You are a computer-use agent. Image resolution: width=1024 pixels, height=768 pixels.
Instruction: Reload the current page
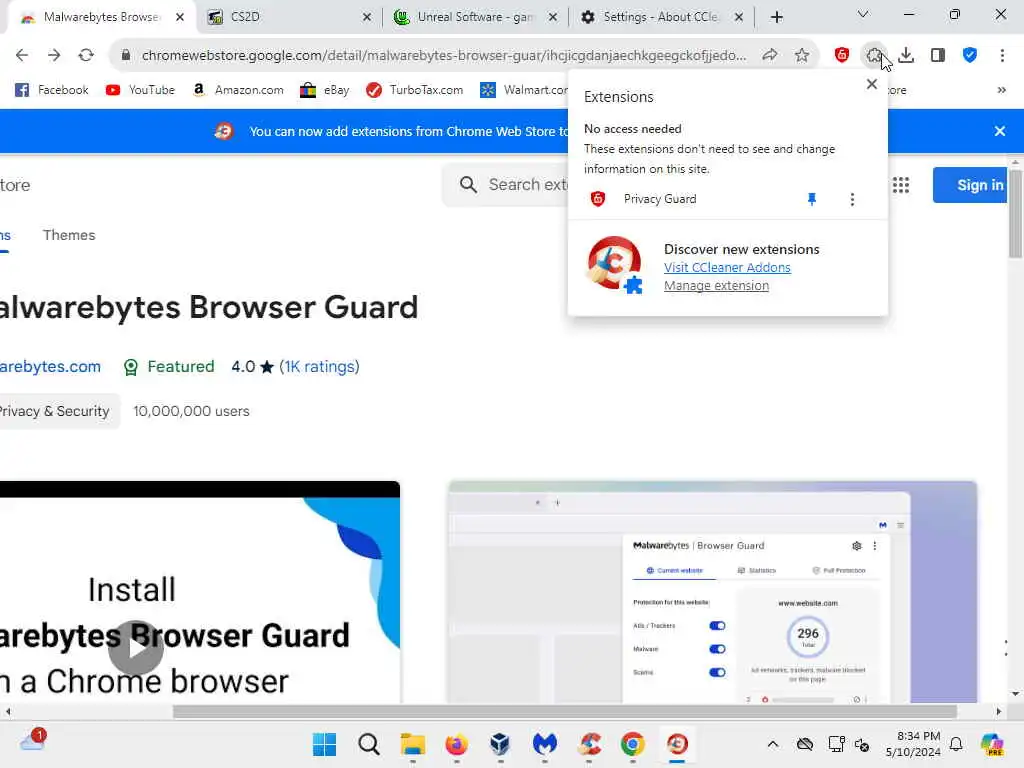coord(86,56)
